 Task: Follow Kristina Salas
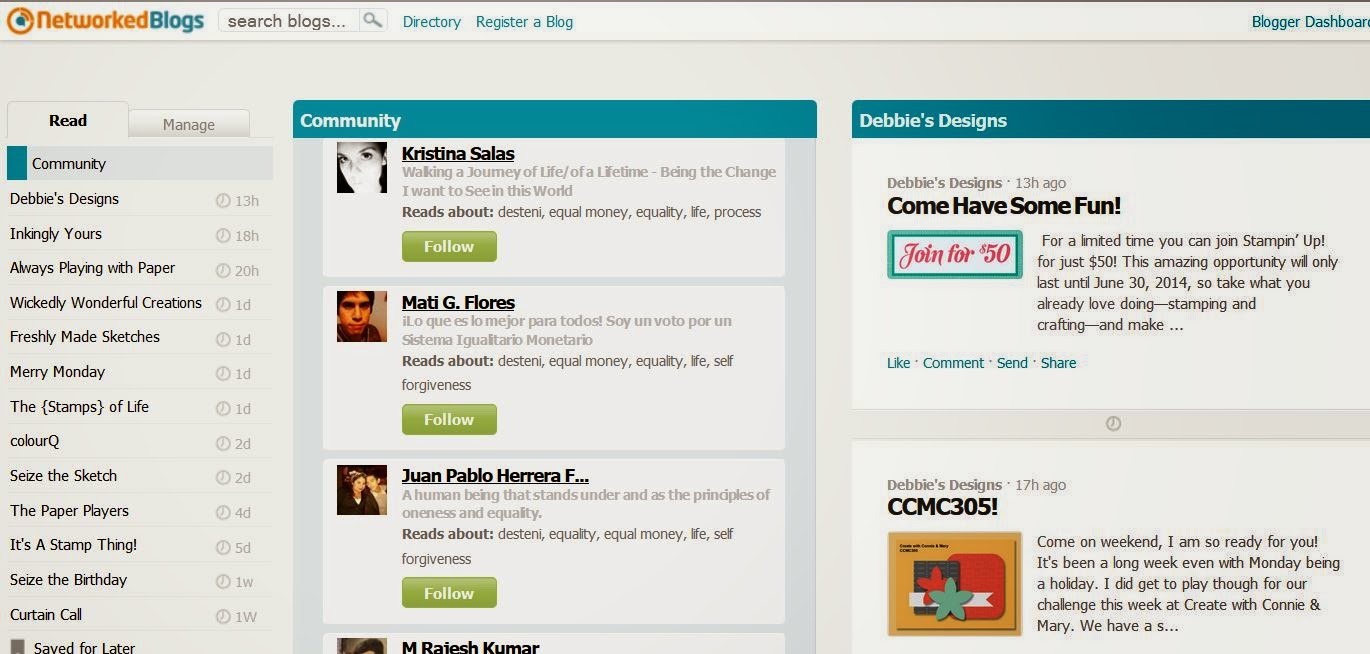tap(449, 246)
